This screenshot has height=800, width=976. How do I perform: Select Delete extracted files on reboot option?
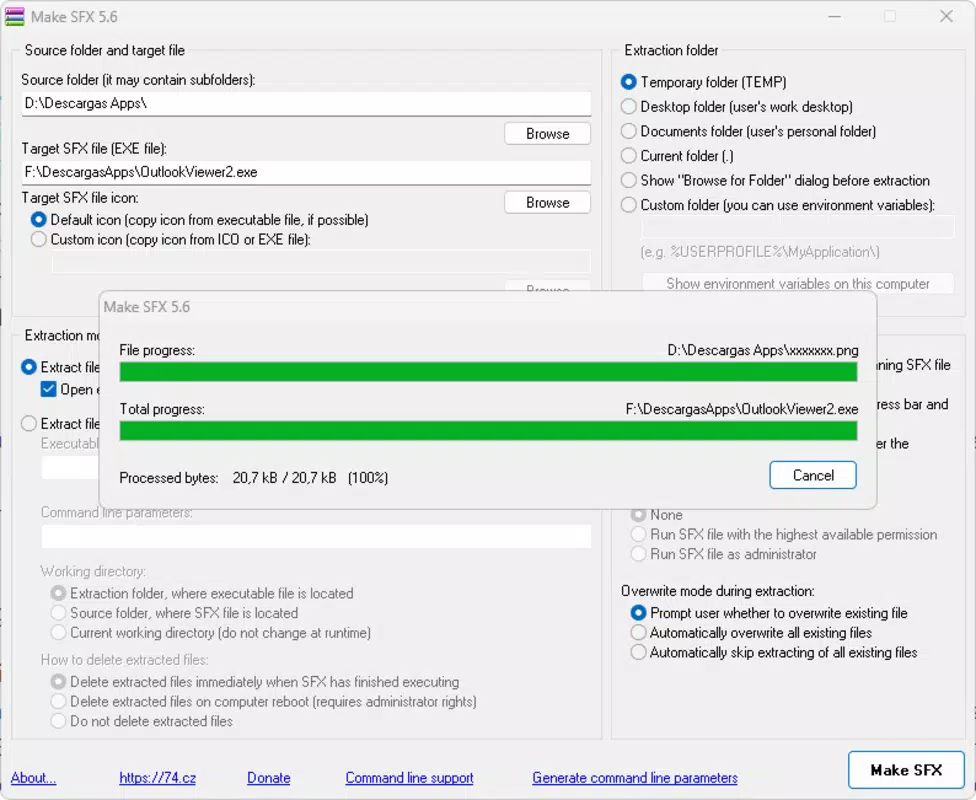263,702
